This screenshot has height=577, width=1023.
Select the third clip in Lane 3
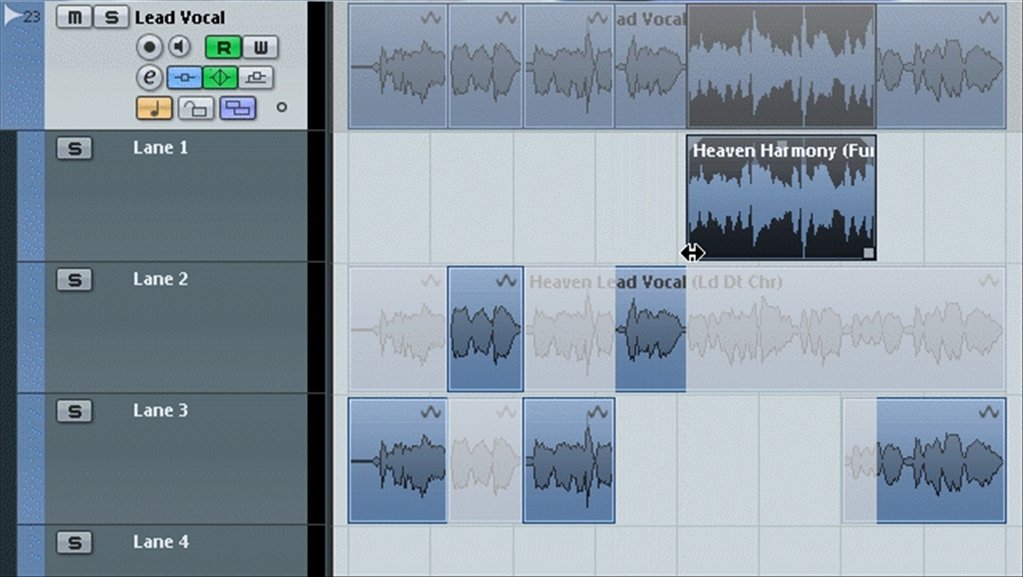(569, 460)
